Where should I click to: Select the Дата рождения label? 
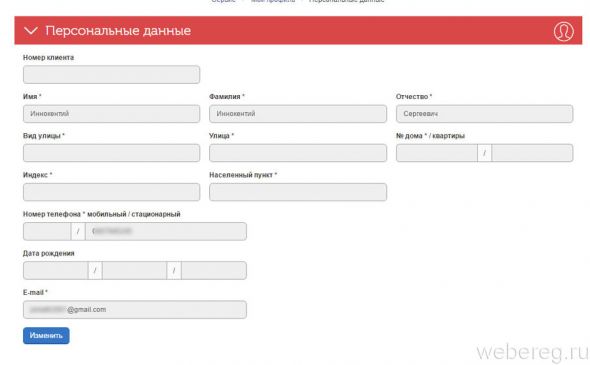pyautogui.click(x=49, y=253)
